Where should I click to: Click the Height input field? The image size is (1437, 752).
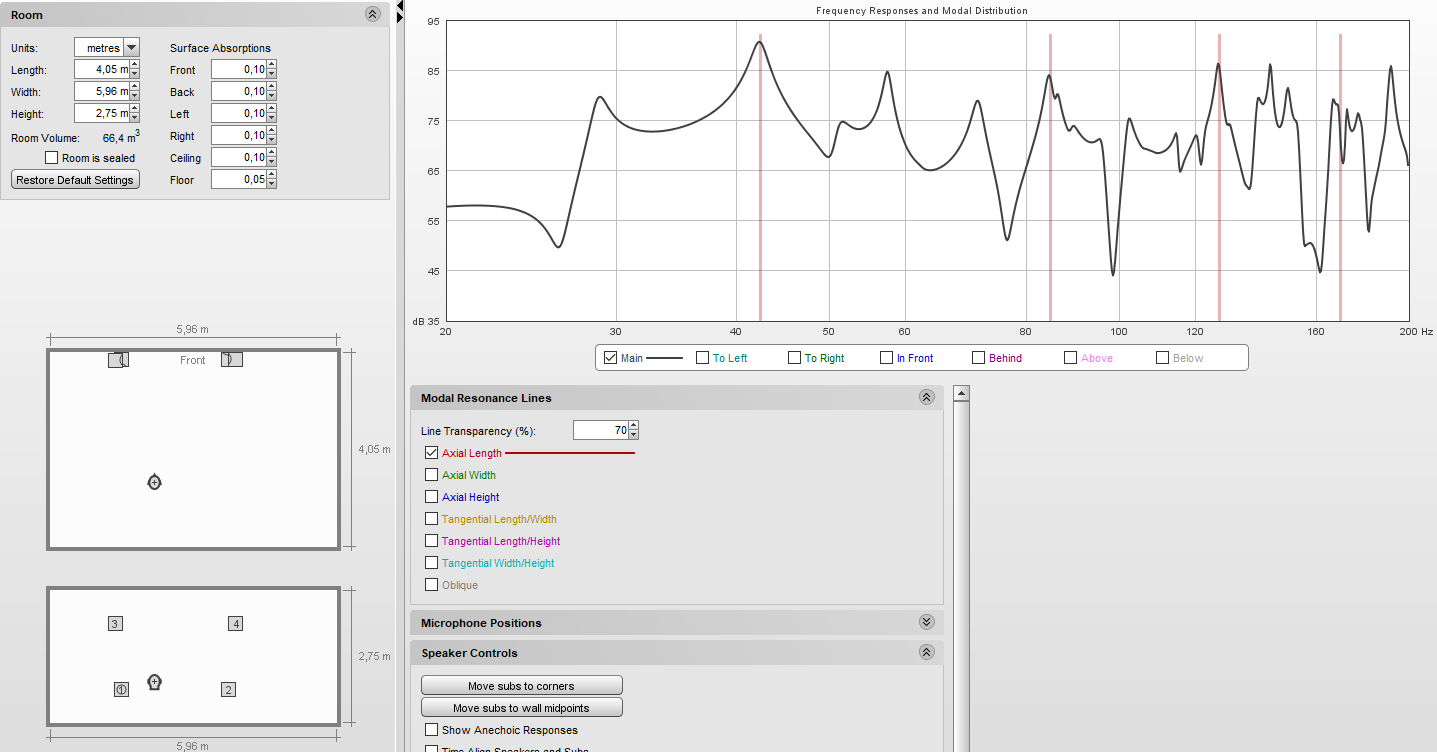pos(102,114)
